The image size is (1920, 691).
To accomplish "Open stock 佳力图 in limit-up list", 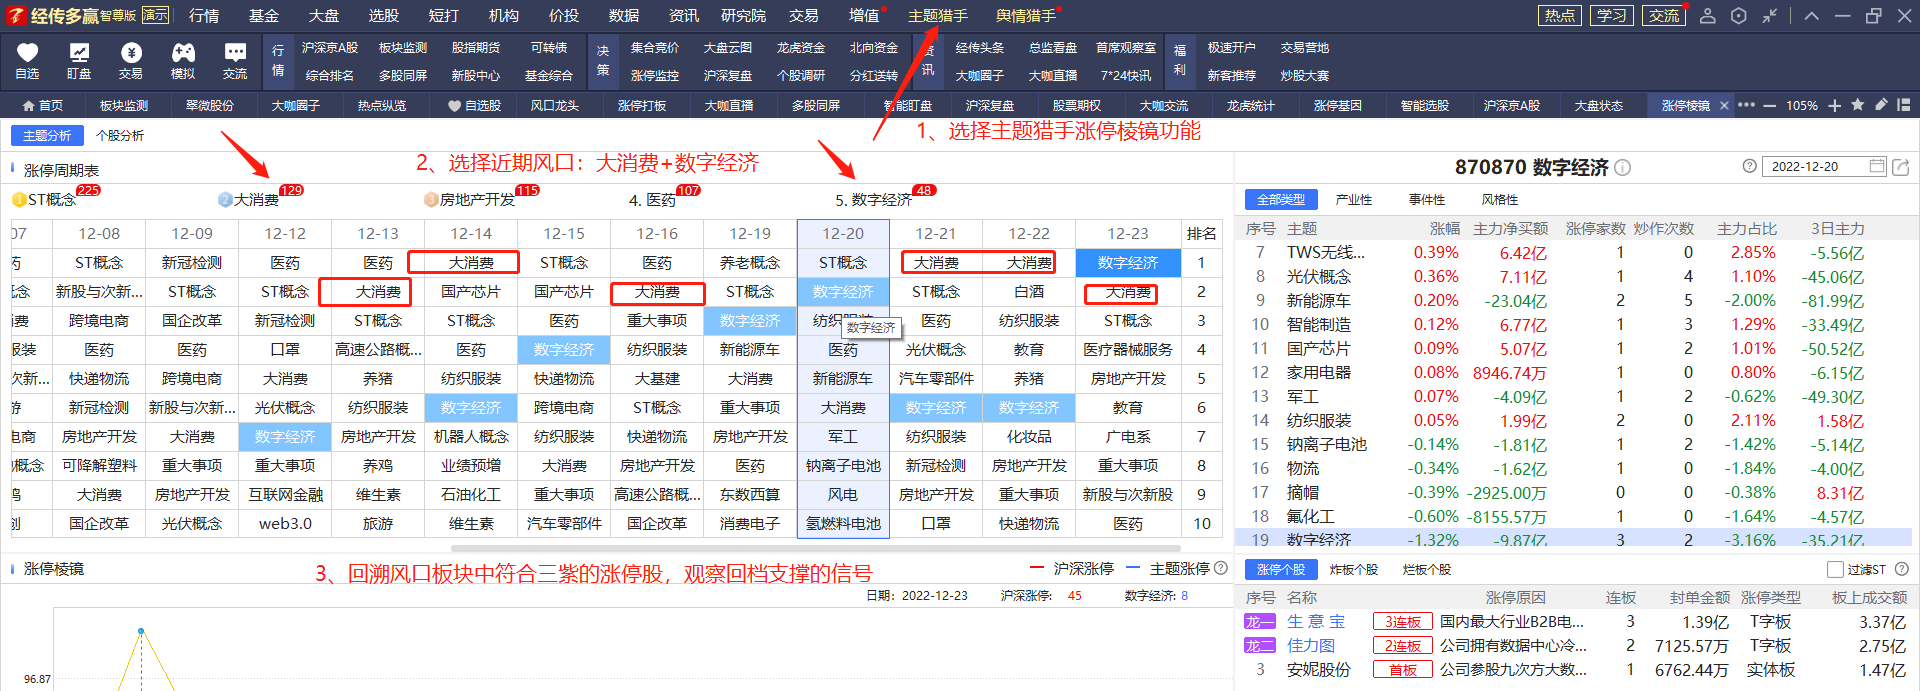I will (x=1311, y=645).
